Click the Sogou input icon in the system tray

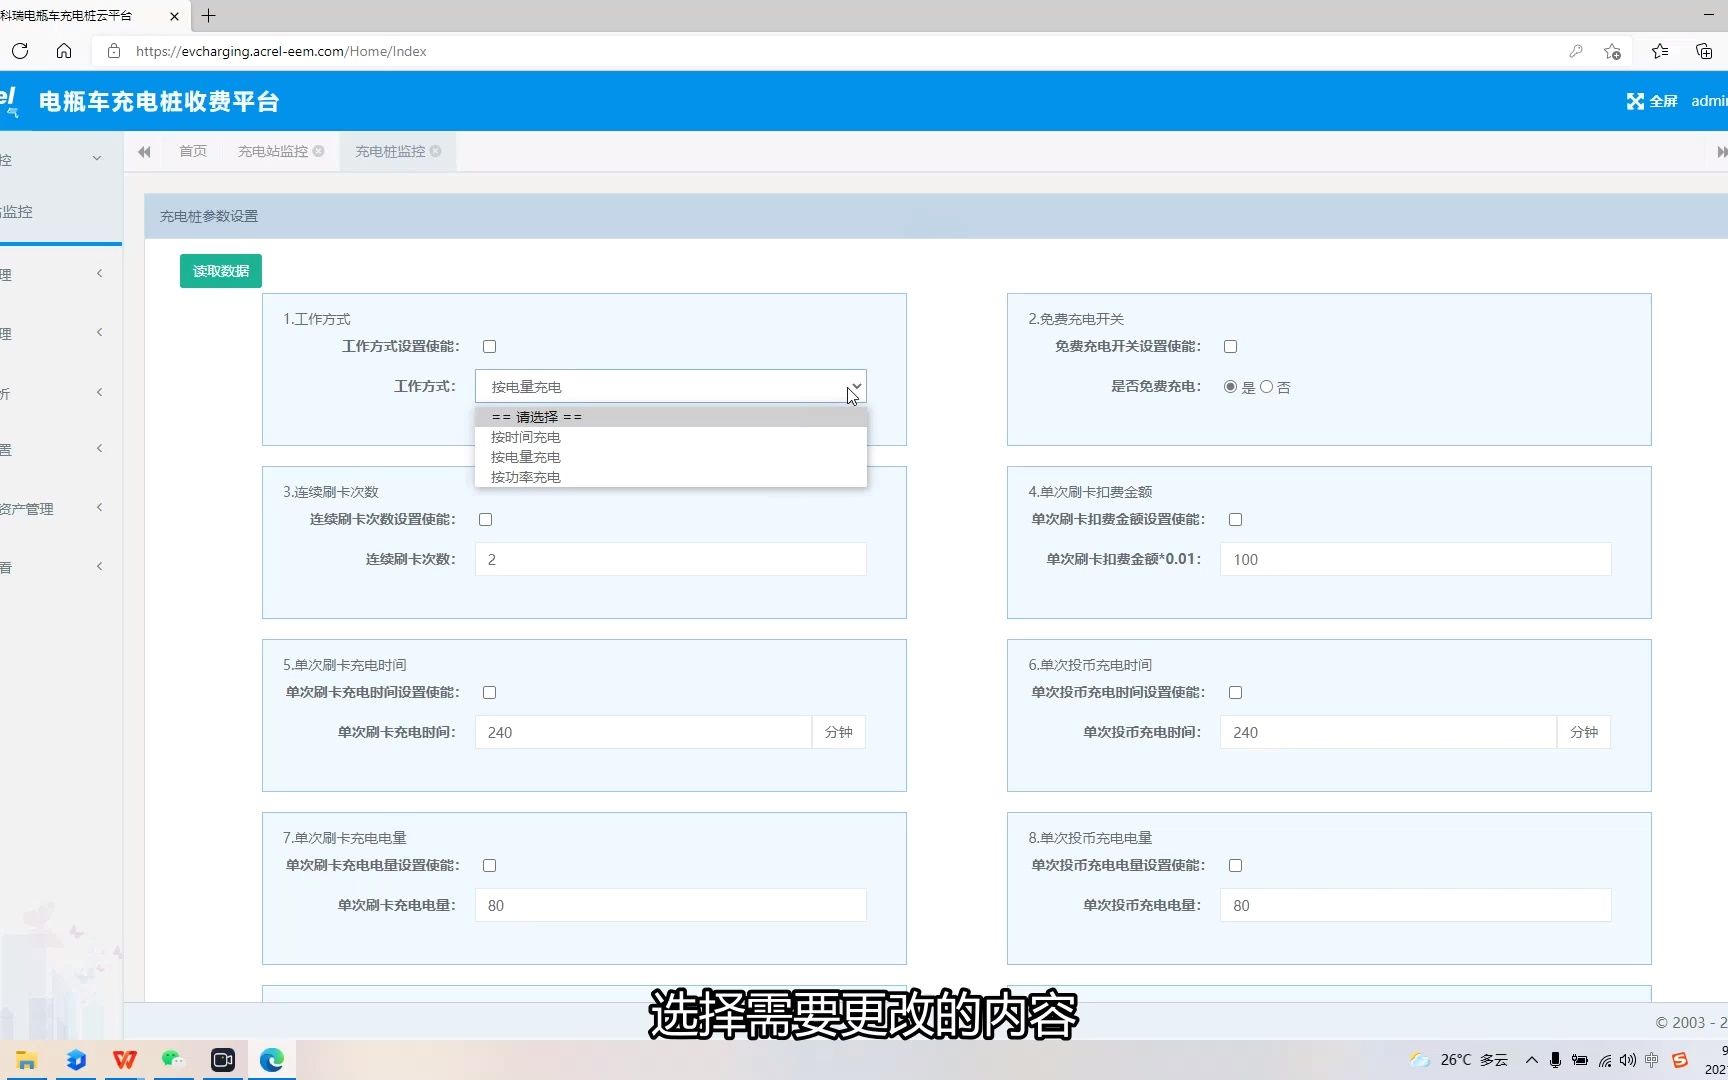click(x=1678, y=1060)
